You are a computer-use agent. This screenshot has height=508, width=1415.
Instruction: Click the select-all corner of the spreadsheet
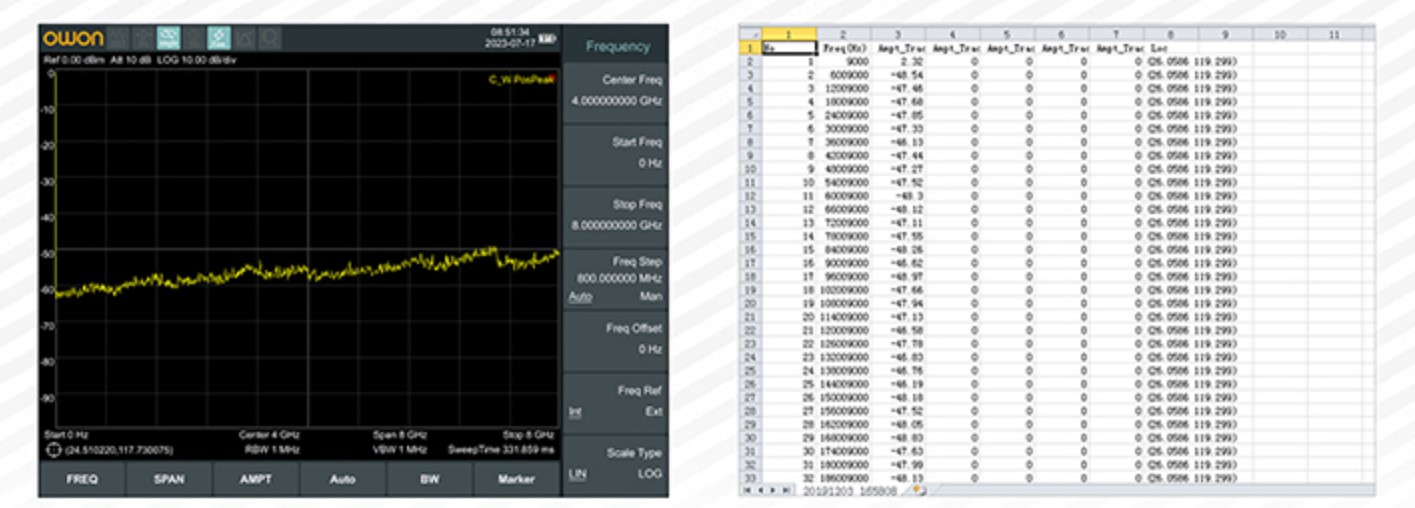751,34
